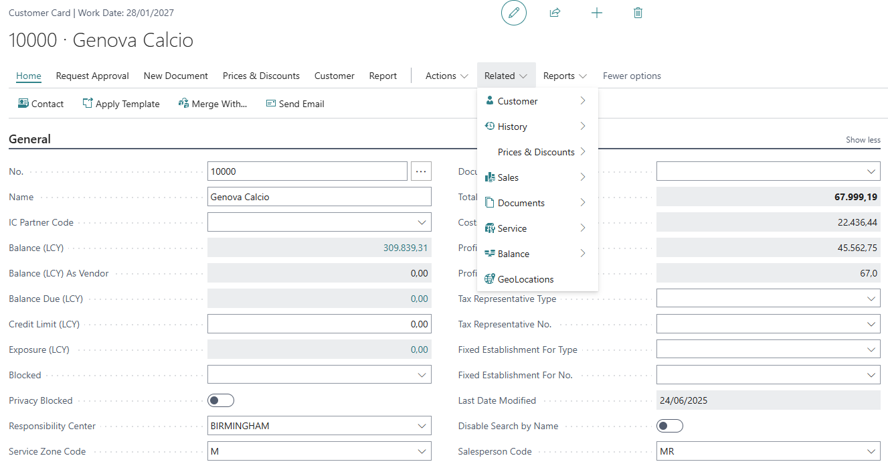Click the ellipsis button next to No. field

[x=421, y=171]
